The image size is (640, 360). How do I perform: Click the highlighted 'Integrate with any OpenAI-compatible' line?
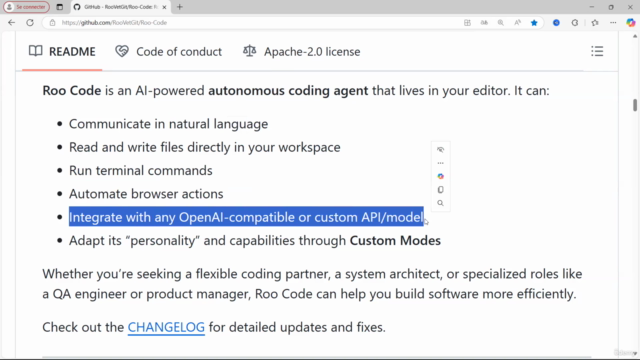click(x=246, y=217)
